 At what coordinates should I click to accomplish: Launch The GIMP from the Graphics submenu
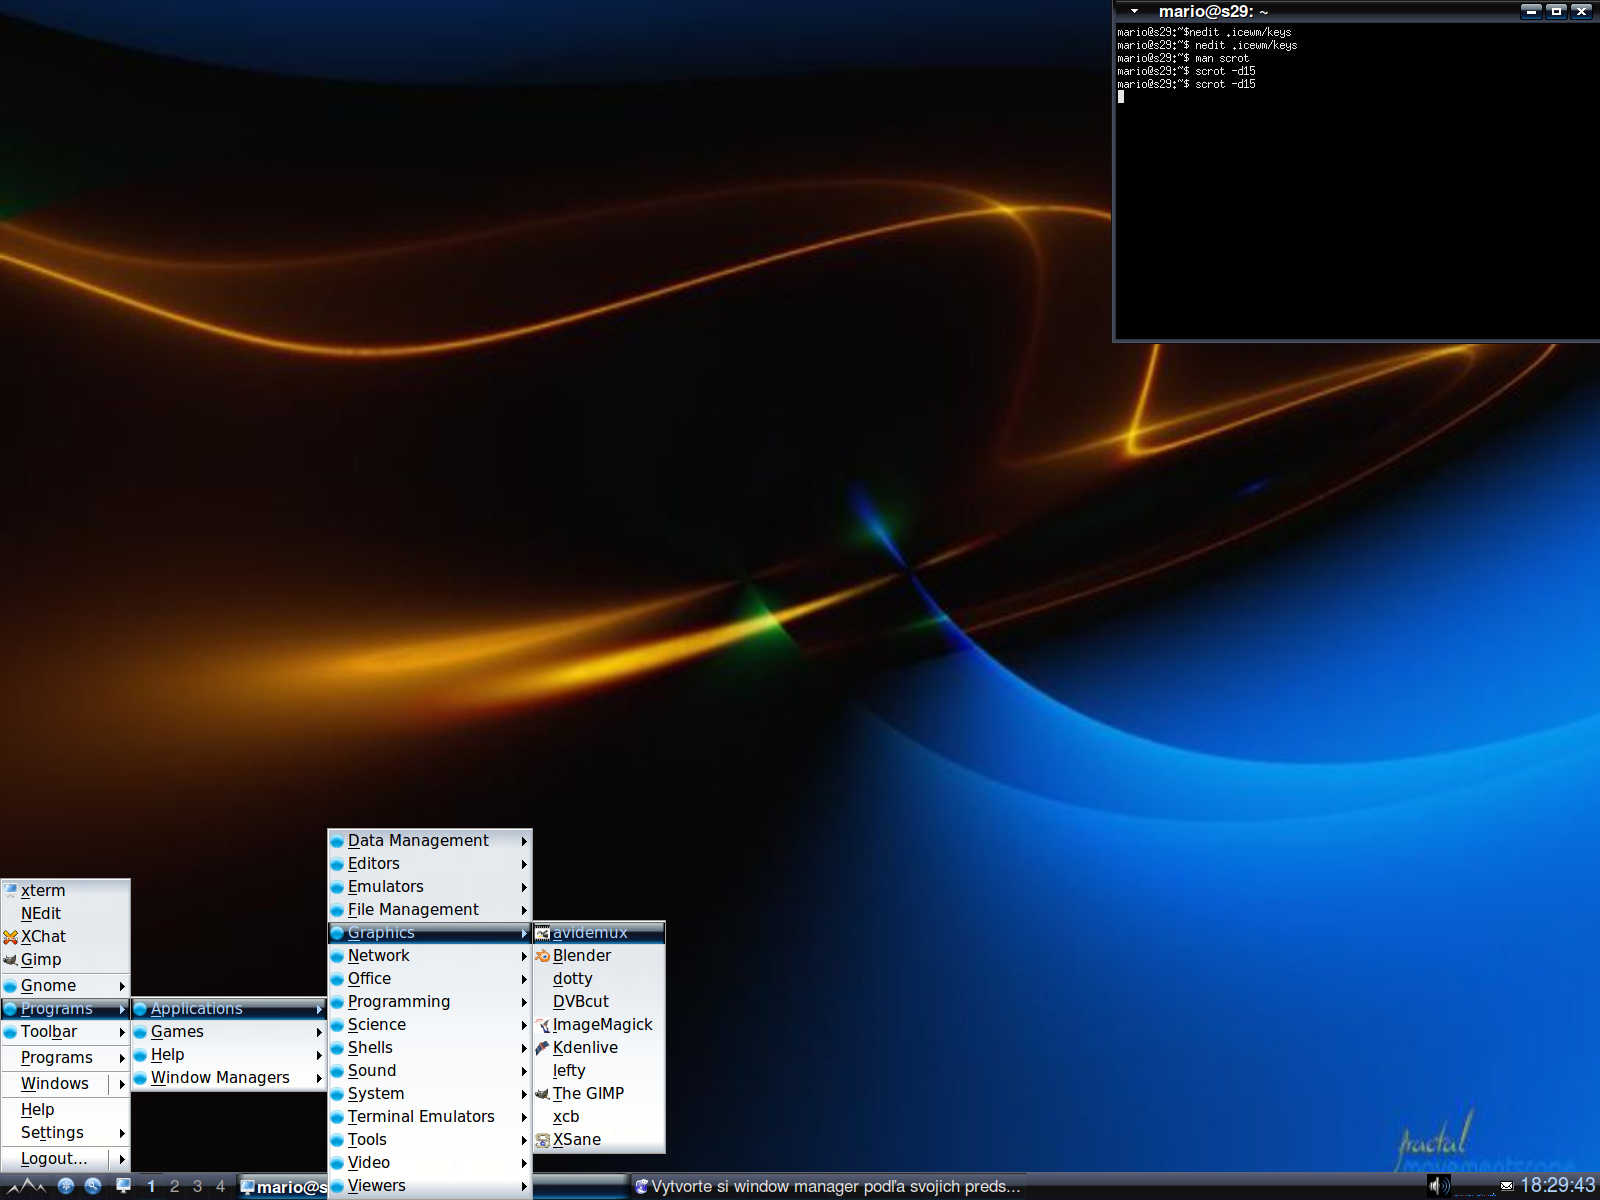pos(599,1093)
